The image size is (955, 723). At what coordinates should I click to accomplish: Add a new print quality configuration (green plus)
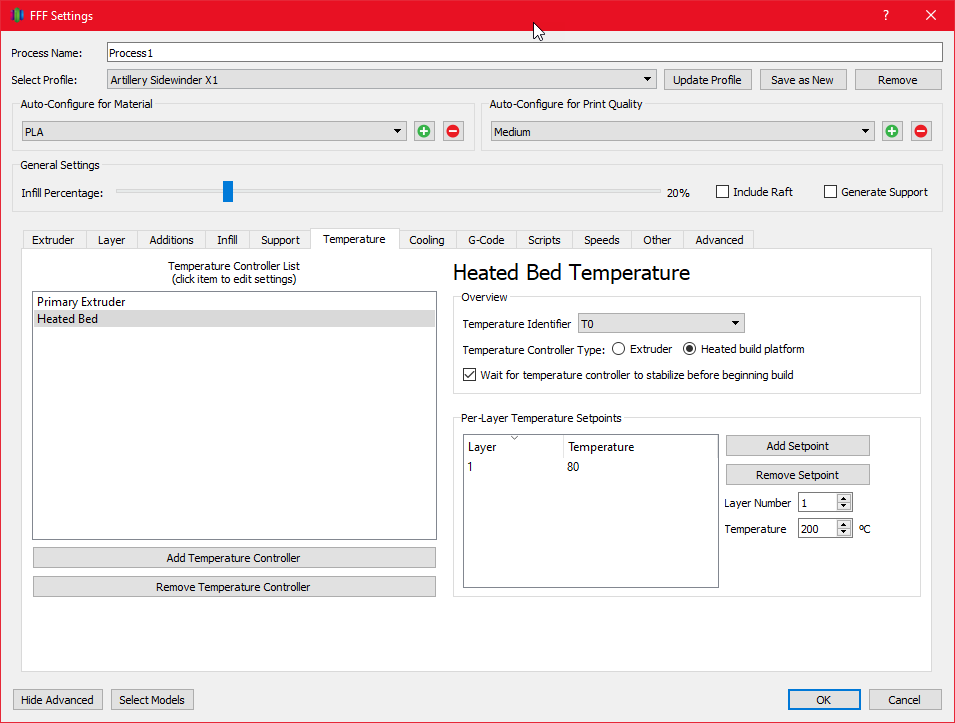pos(892,131)
